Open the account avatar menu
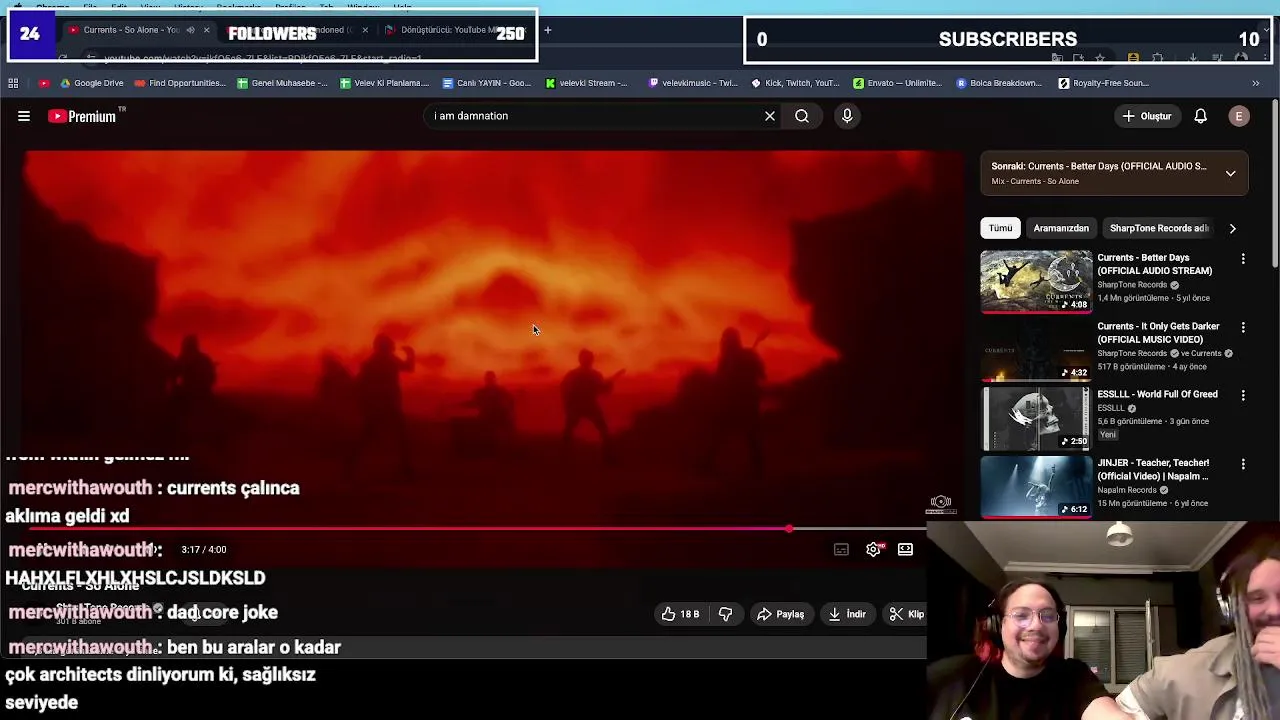Image resolution: width=1280 pixels, height=720 pixels. click(1239, 116)
